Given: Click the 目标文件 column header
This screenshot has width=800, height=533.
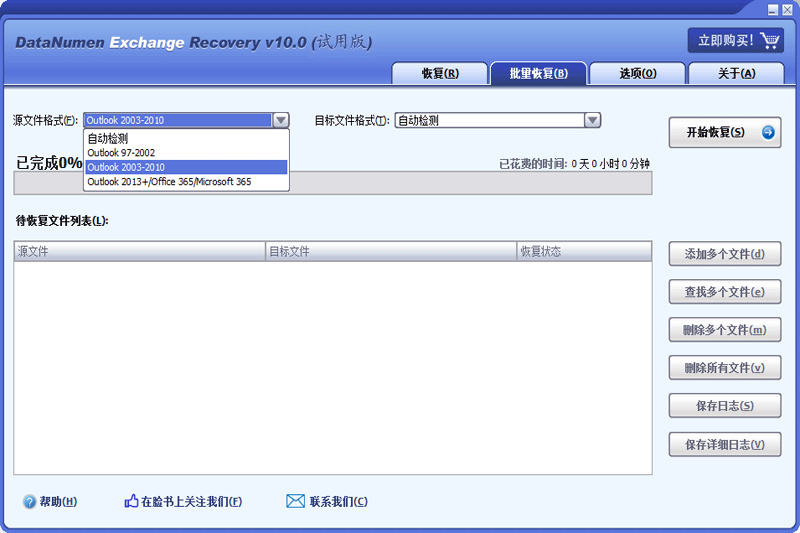Looking at the screenshot, I should pyautogui.click(x=391, y=251).
